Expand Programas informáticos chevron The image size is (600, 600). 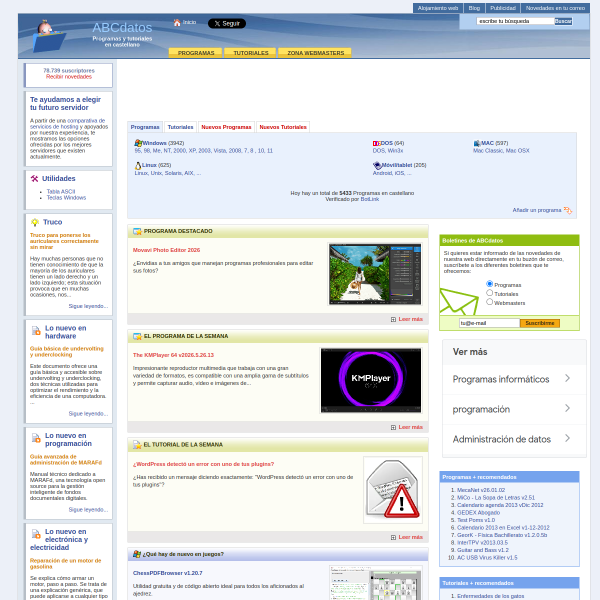(567, 378)
